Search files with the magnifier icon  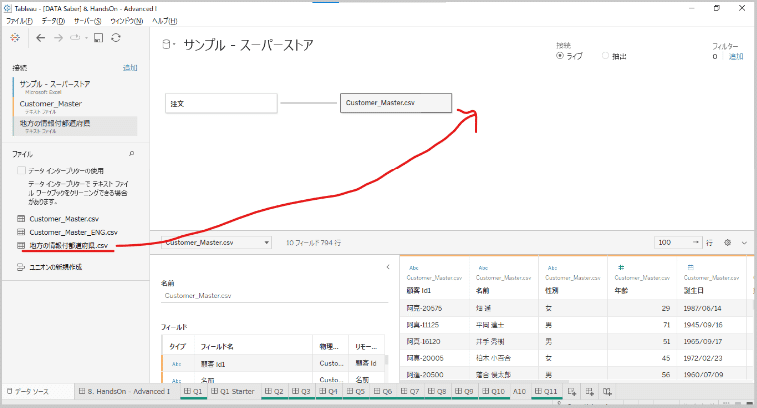point(131,154)
